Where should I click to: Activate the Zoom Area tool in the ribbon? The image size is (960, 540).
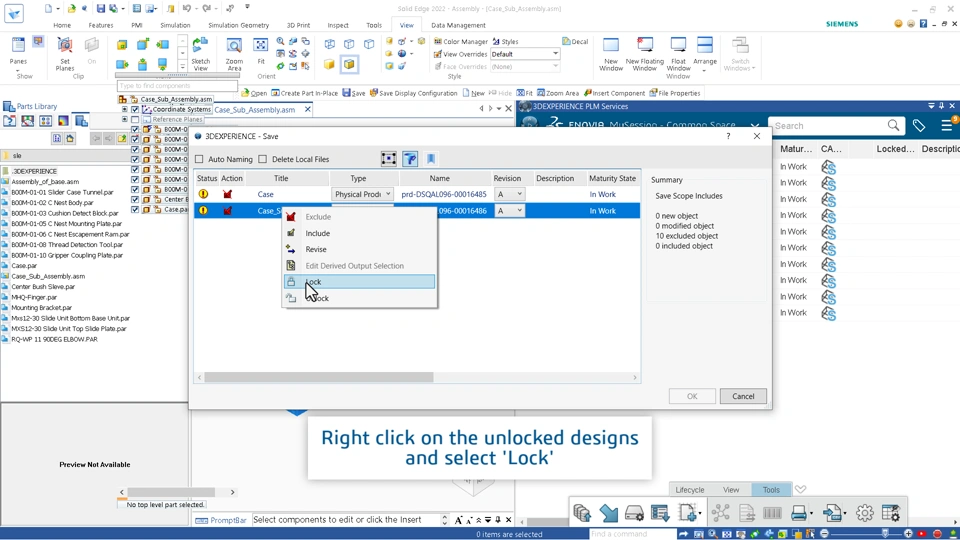234,54
